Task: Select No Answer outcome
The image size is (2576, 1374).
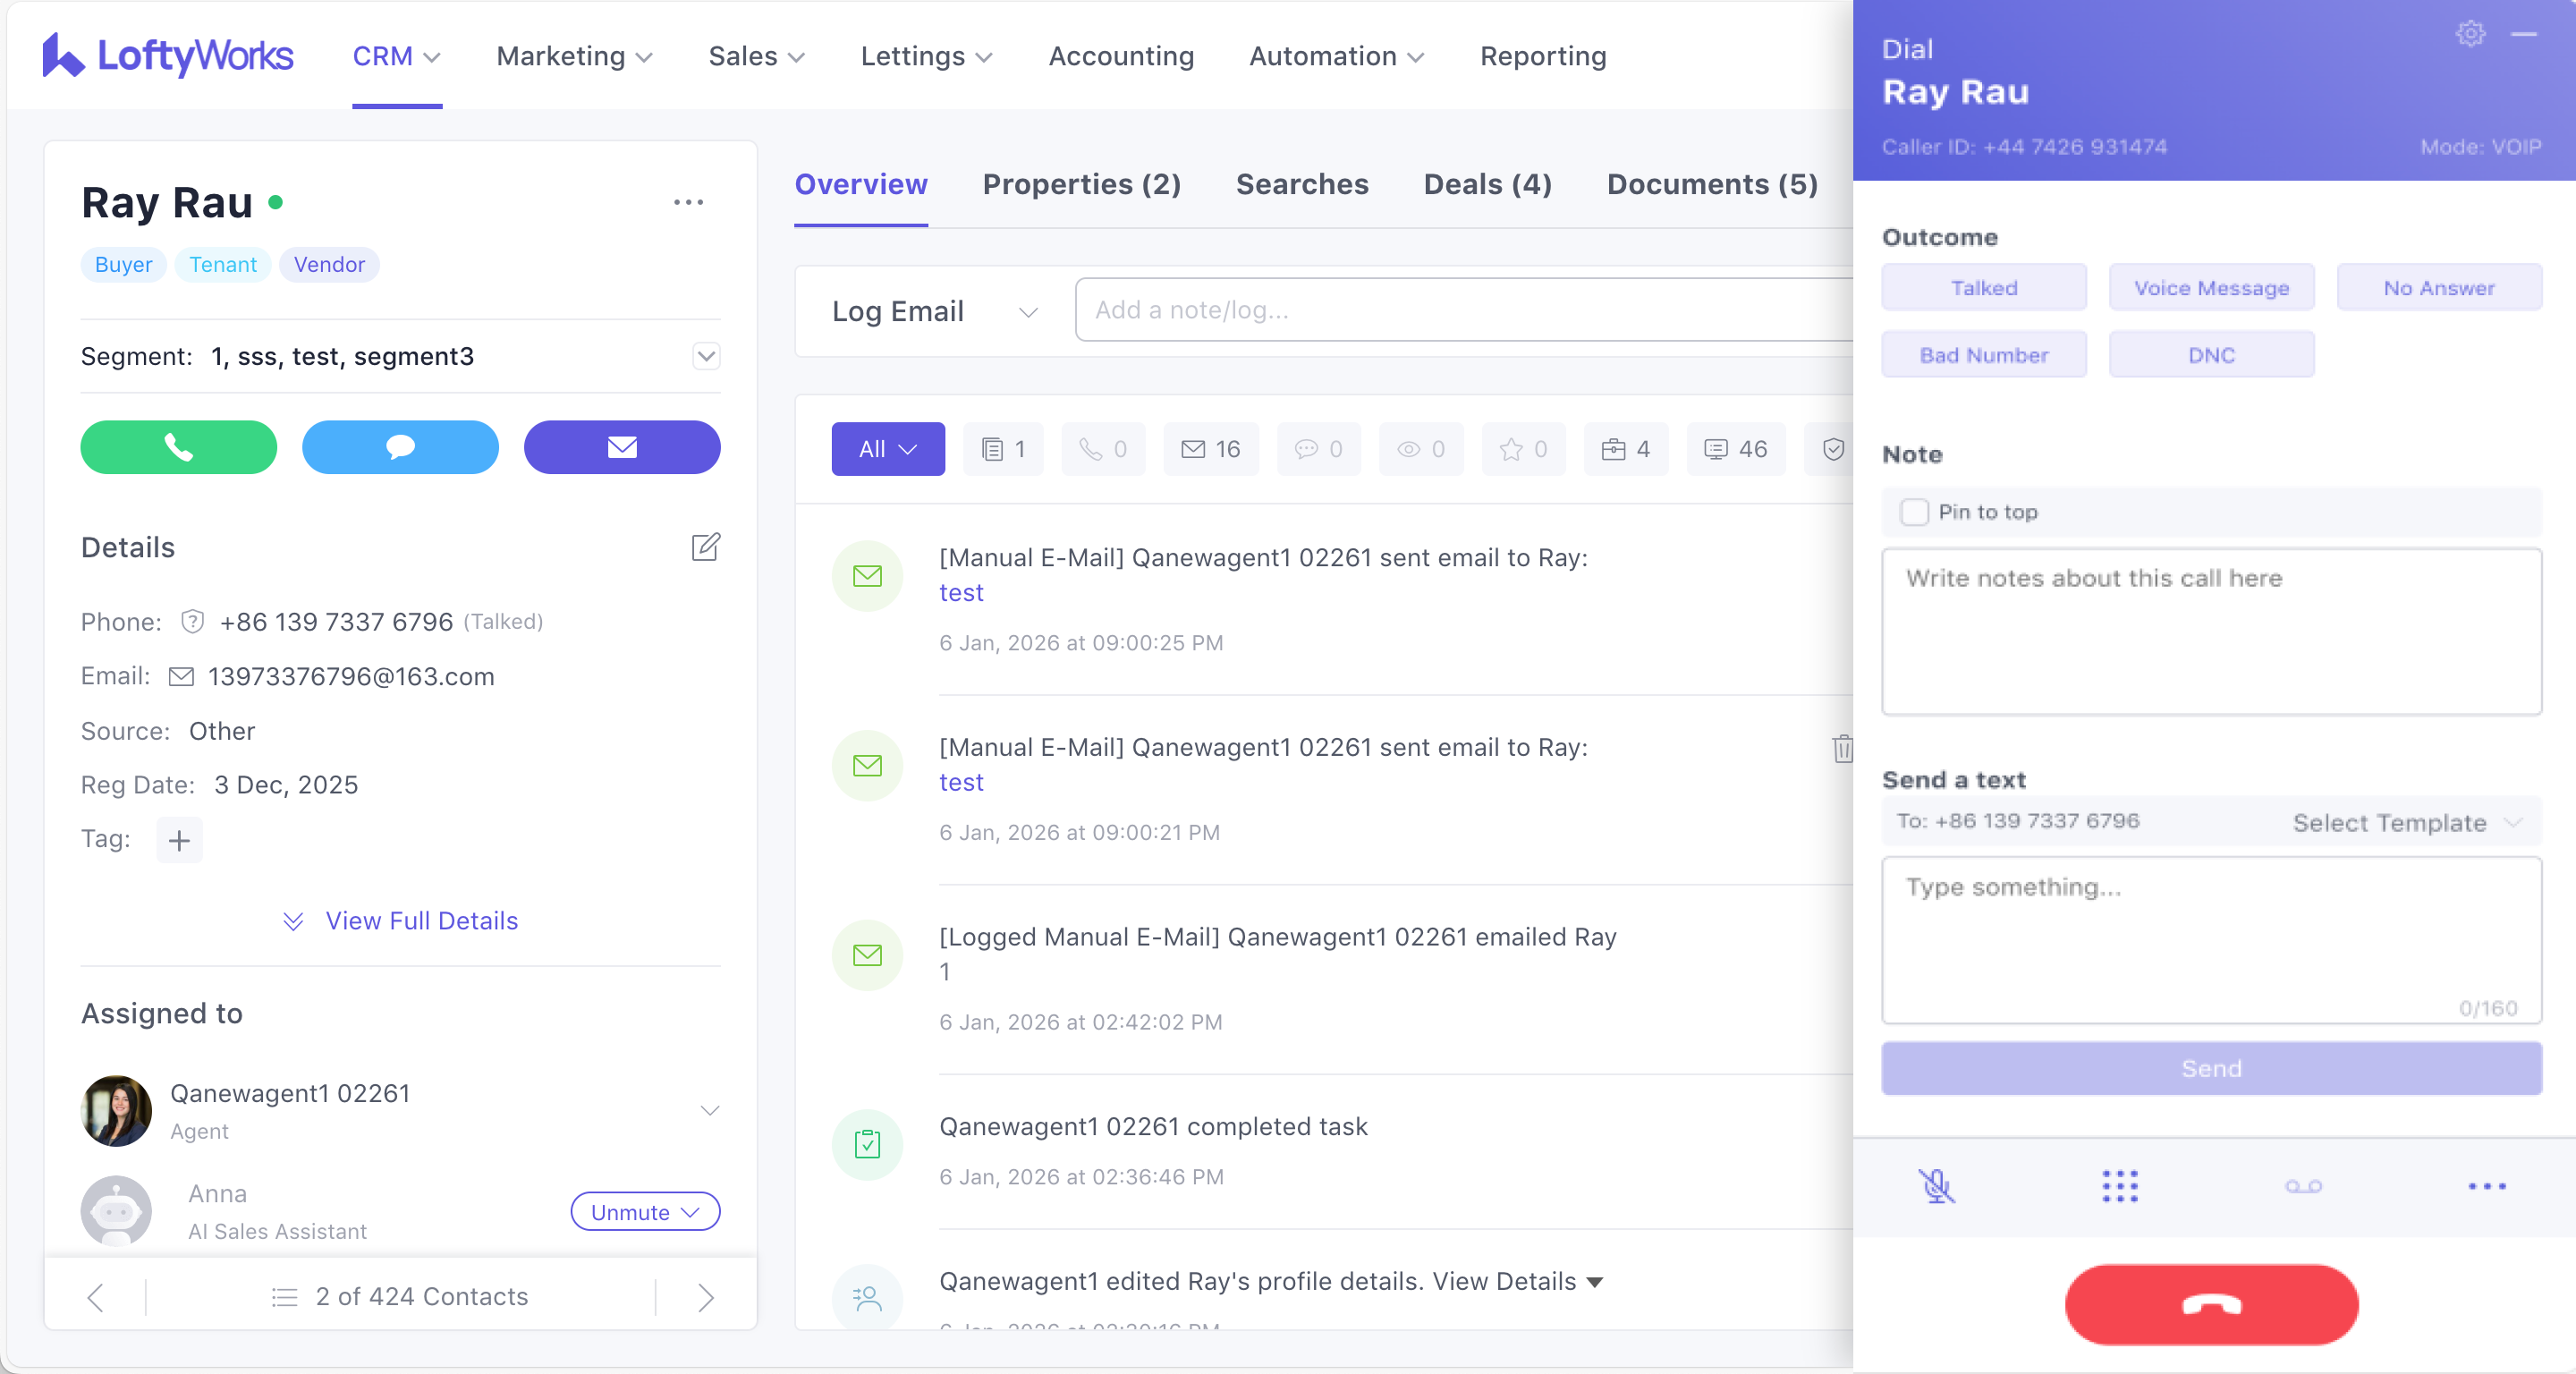Action: click(x=2438, y=288)
